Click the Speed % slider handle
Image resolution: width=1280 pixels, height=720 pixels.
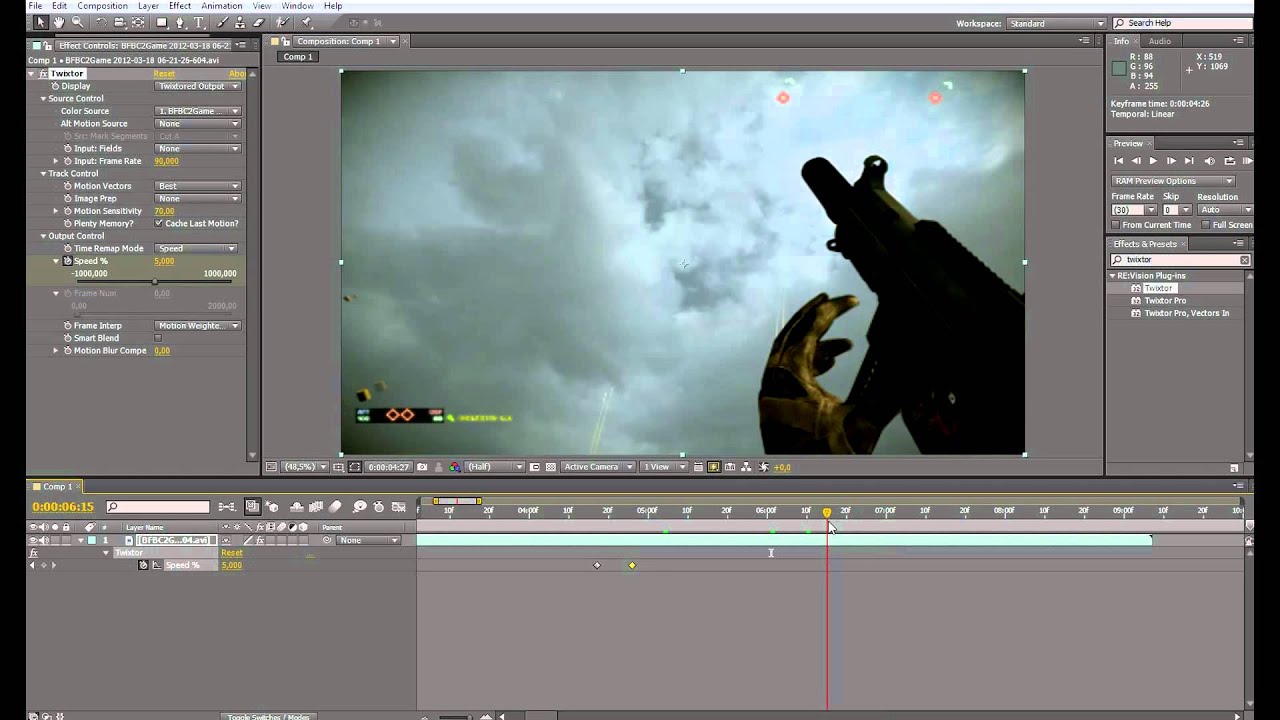pyautogui.click(x=154, y=282)
